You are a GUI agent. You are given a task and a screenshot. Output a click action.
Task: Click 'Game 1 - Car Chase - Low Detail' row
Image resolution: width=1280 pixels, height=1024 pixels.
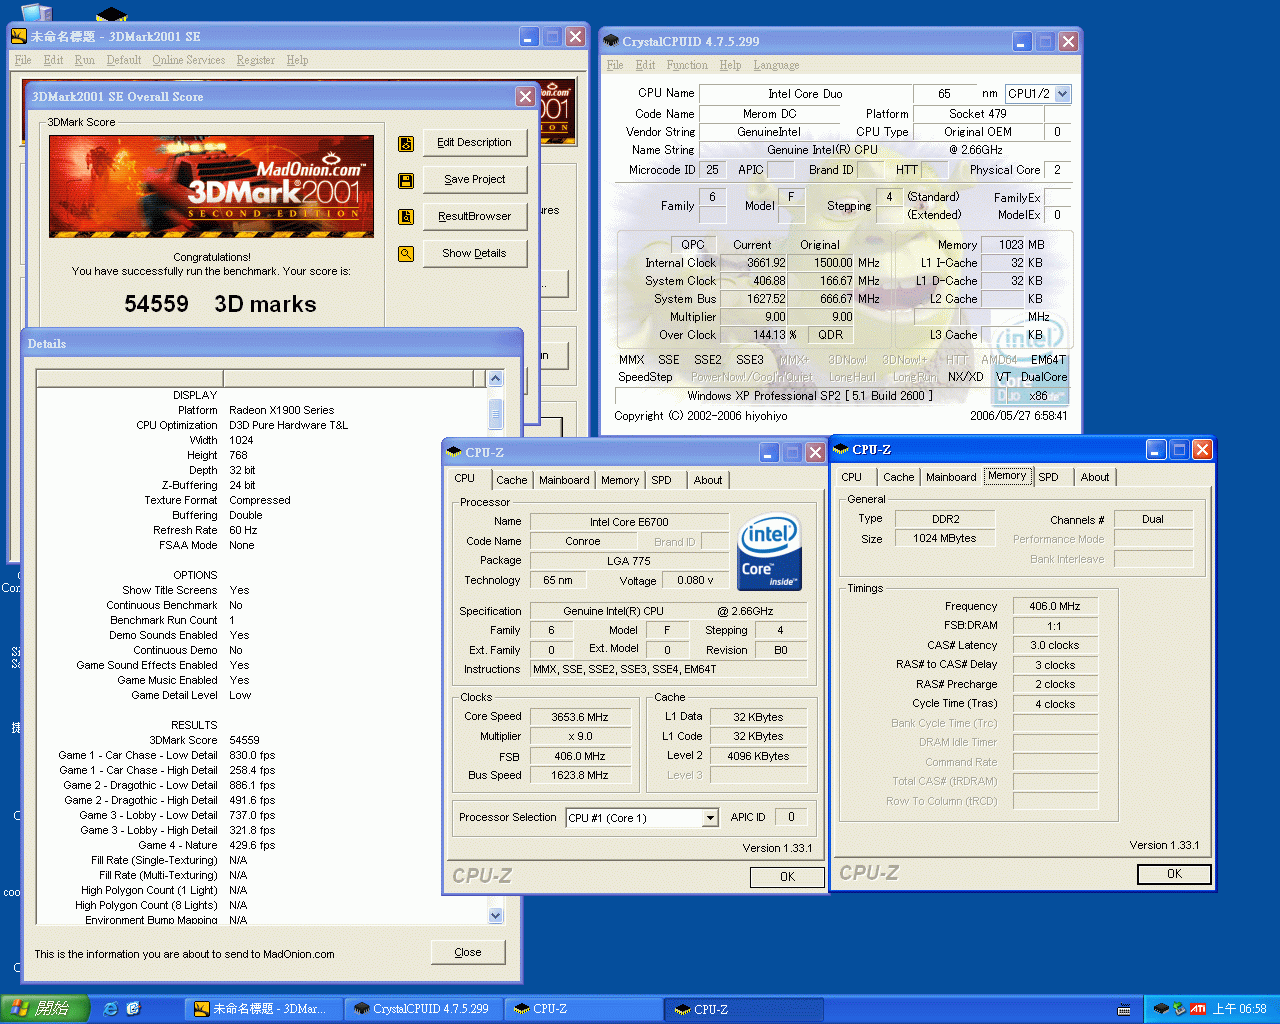166,755
